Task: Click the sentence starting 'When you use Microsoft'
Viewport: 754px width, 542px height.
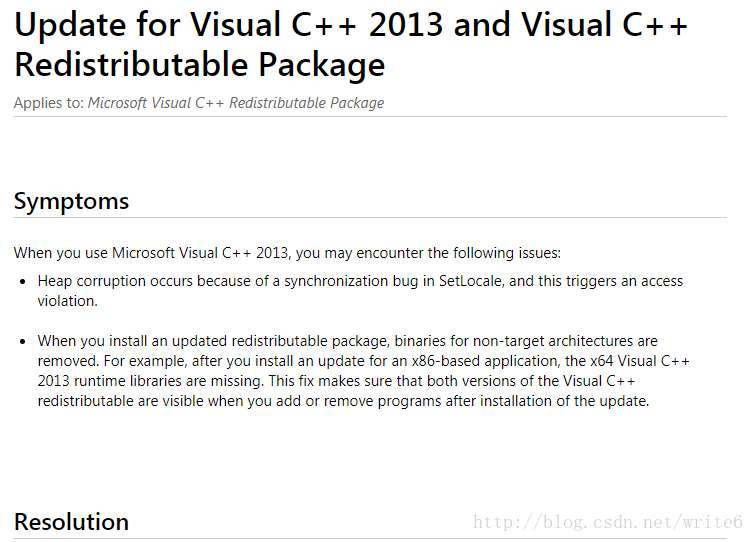Action: [287, 253]
